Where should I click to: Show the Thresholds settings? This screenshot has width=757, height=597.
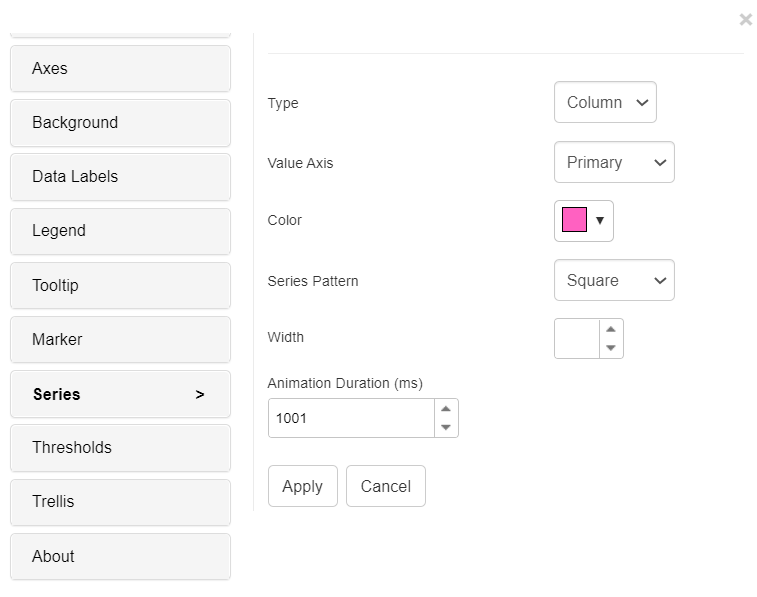tap(120, 448)
